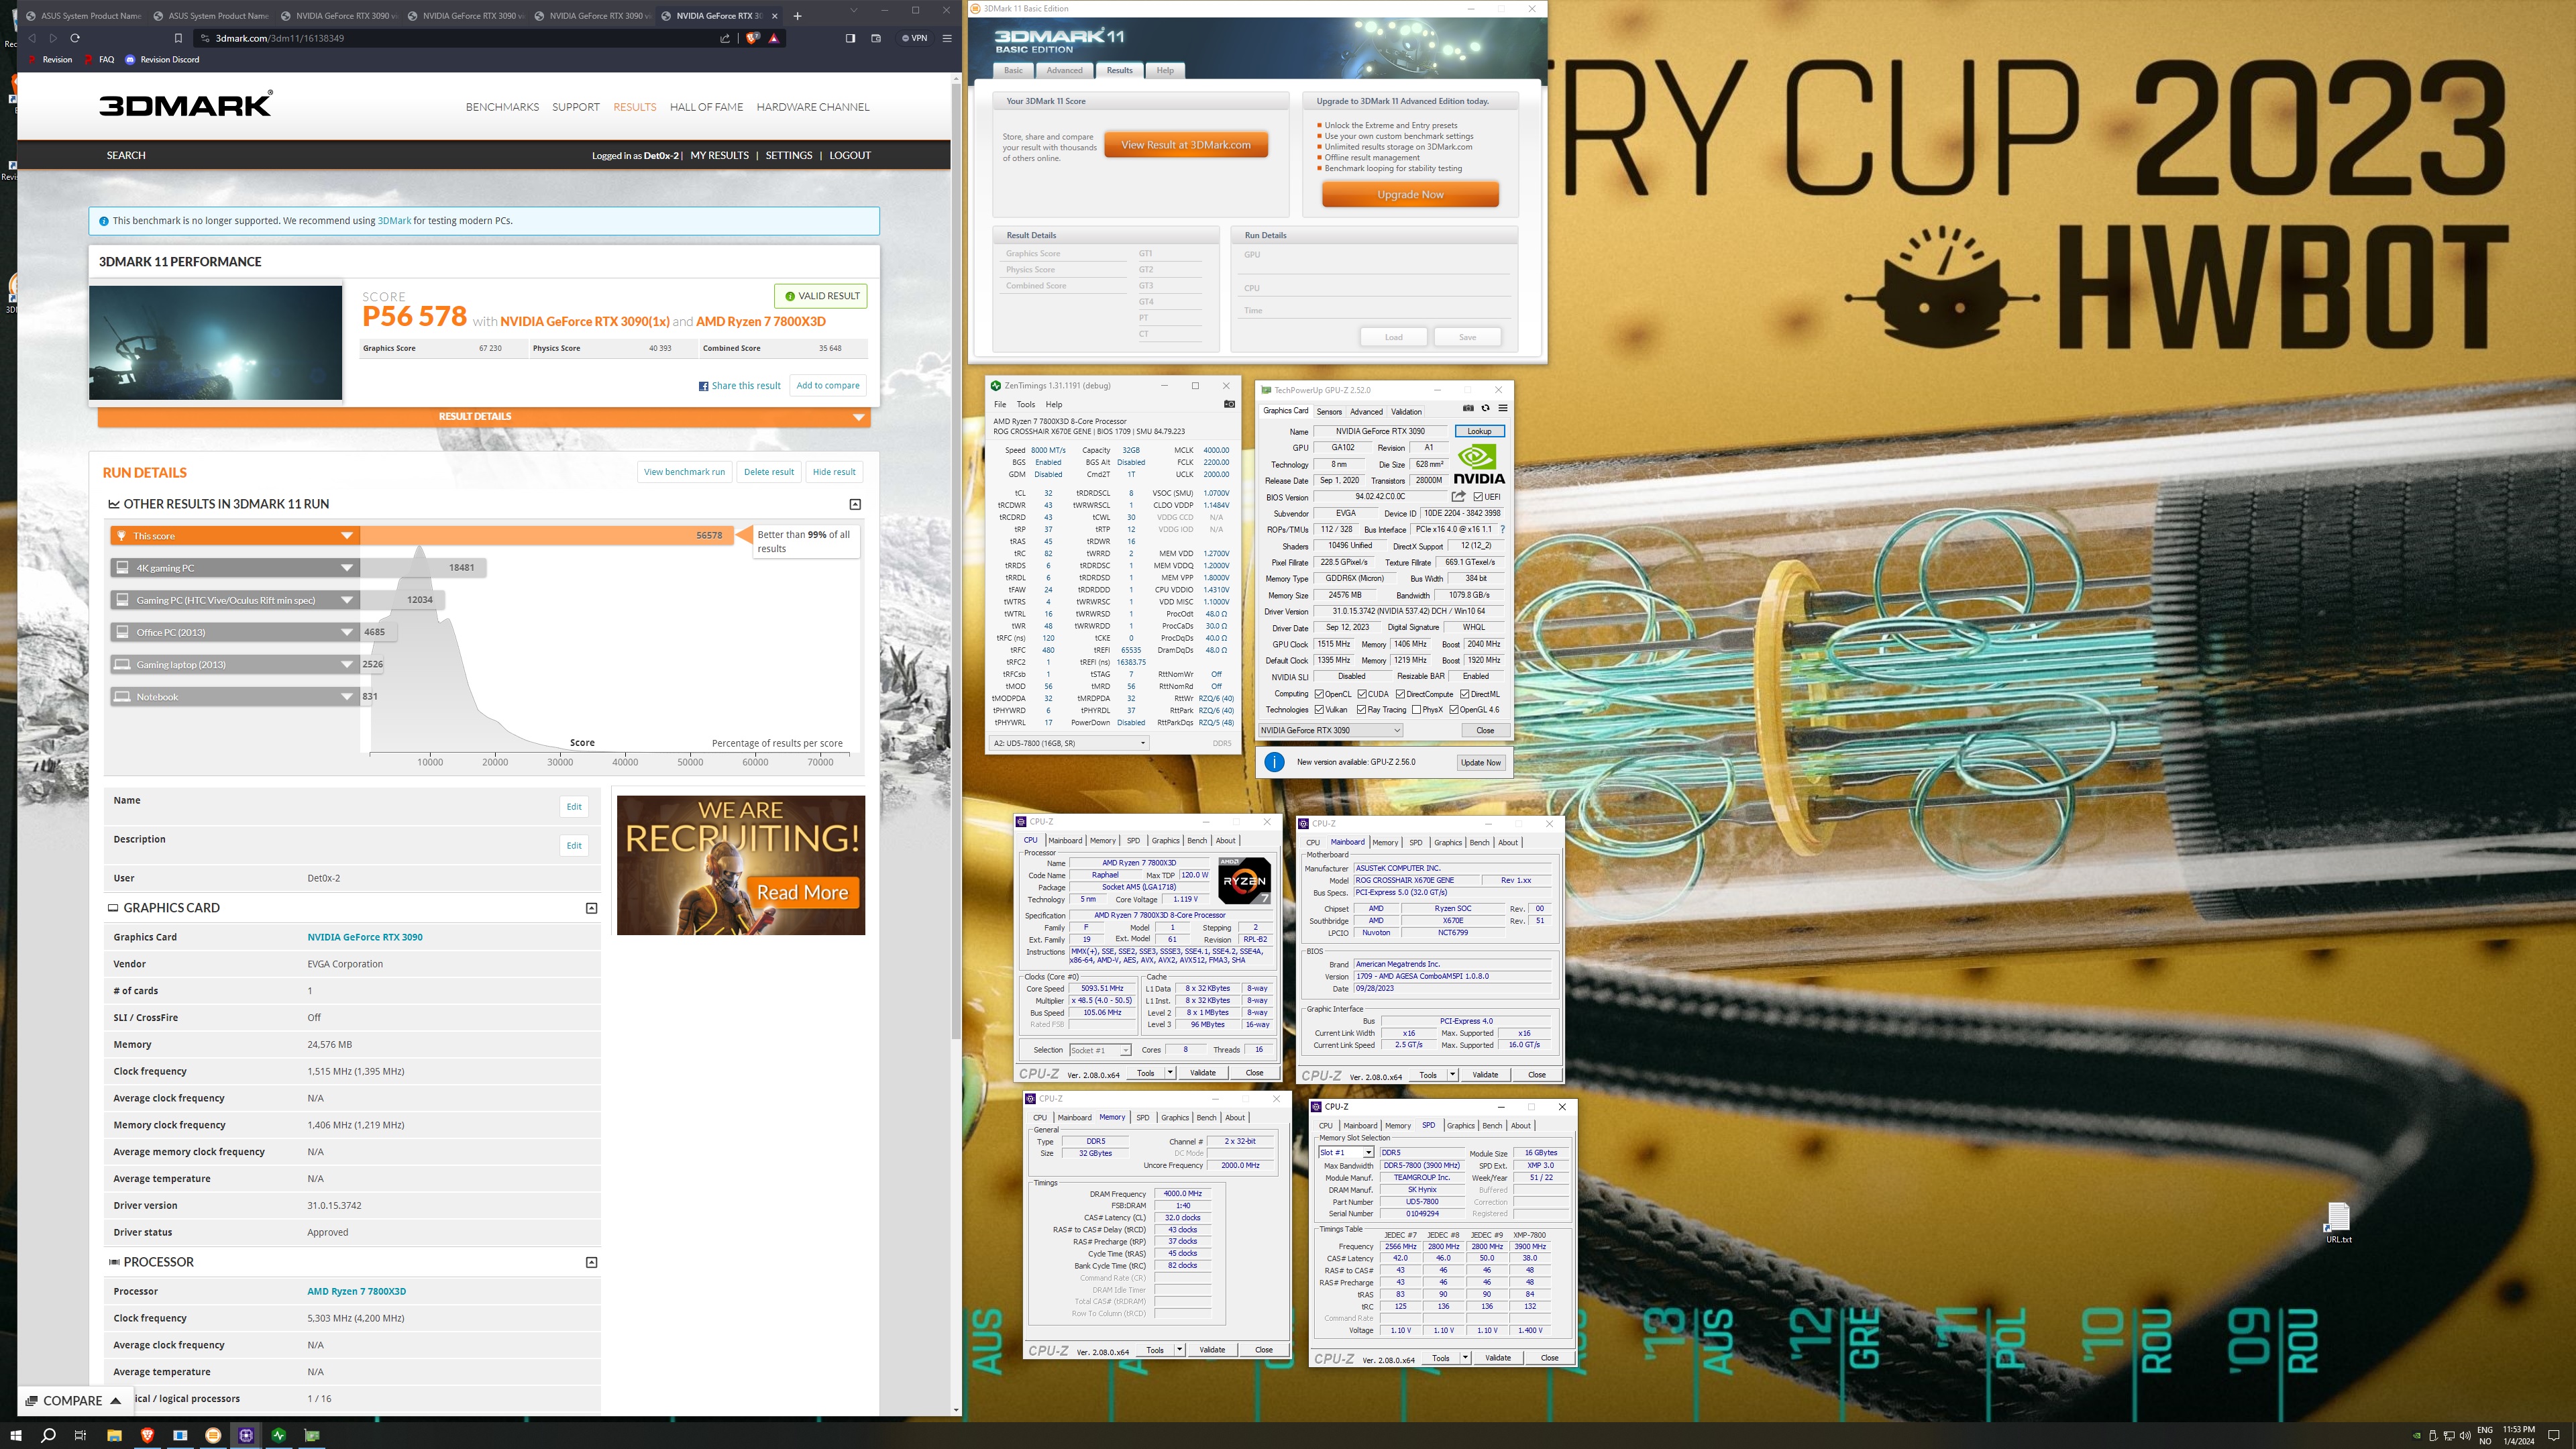This screenshot has width=2576, height=1449.
Task: Open Task View on the taskbar
Action: click(x=80, y=1435)
